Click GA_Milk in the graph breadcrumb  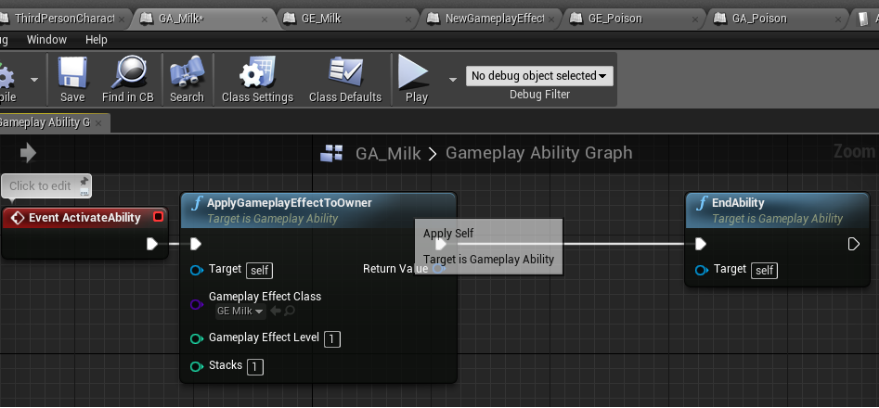pyautogui.click(x=388, y=153)
